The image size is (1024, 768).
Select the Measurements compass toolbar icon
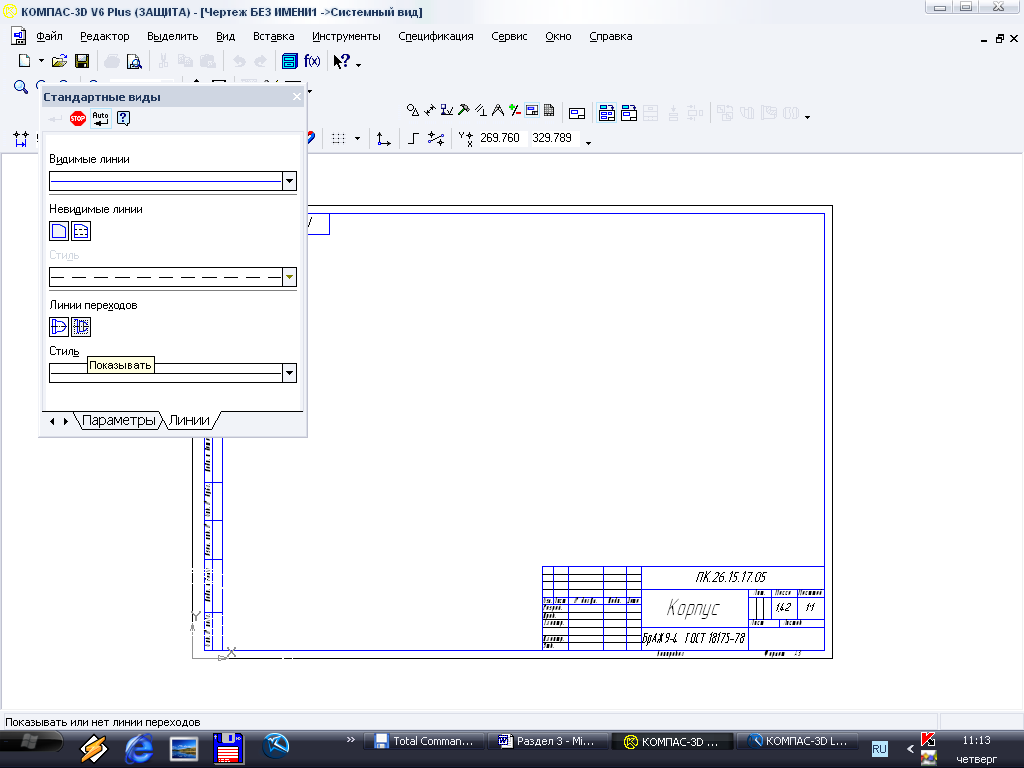[498, 110]
